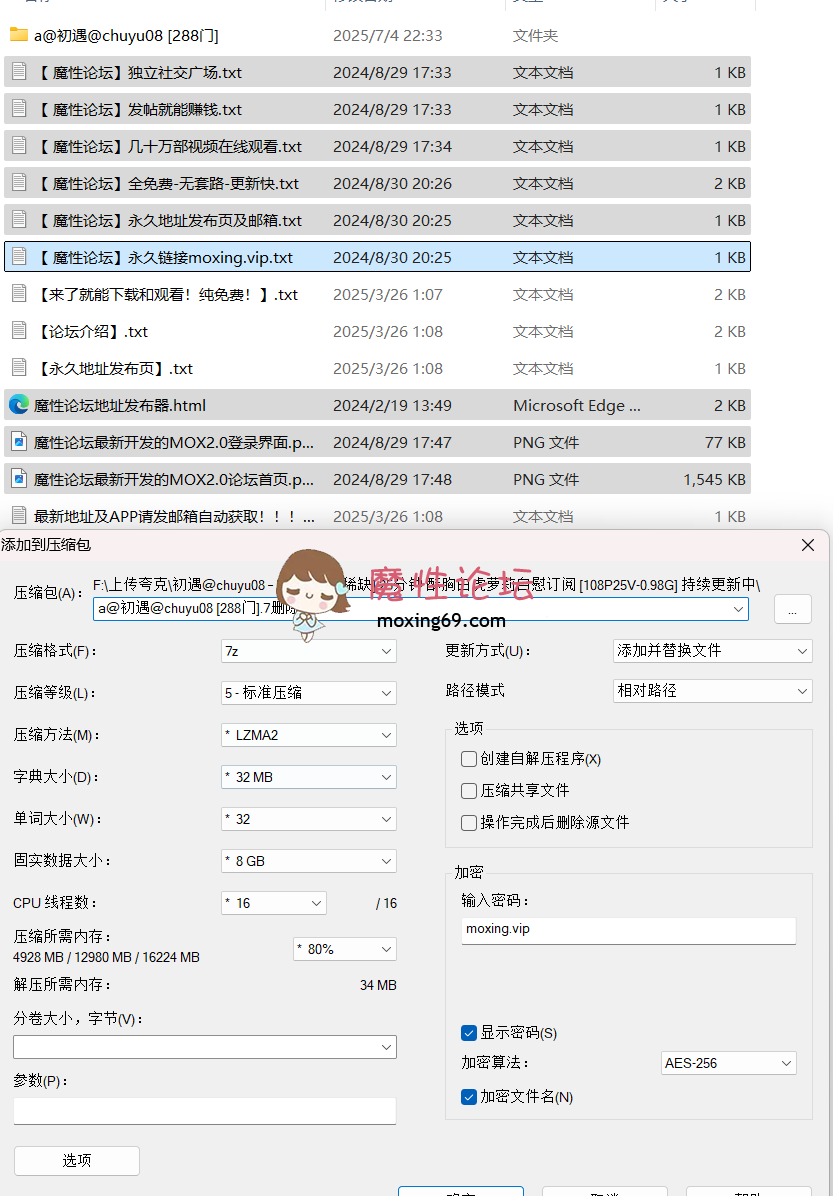This screenshot has width=833, height=1196.
Task: Click the icon of 永久链接moxing.vip.txt
Action: (x=19, y=257)
